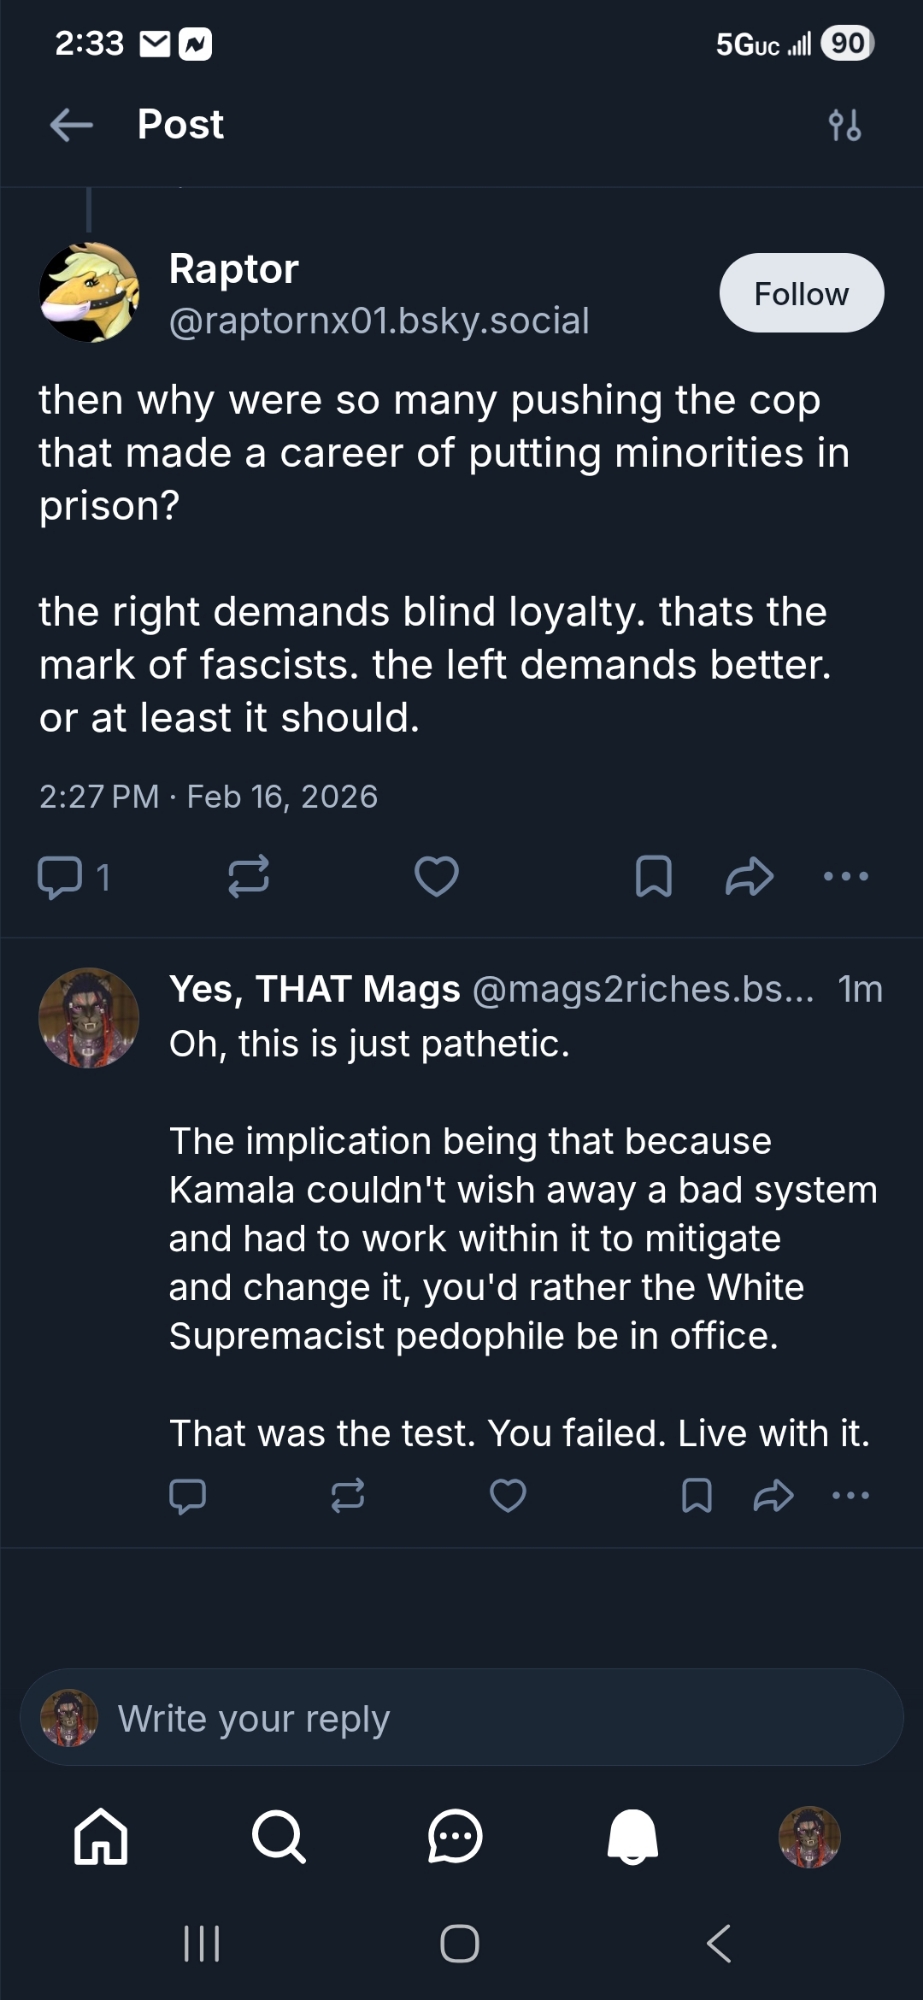This screenshot has width=923, height=2000.
Task: Like Raptor's post
Action: pos(436,877)
